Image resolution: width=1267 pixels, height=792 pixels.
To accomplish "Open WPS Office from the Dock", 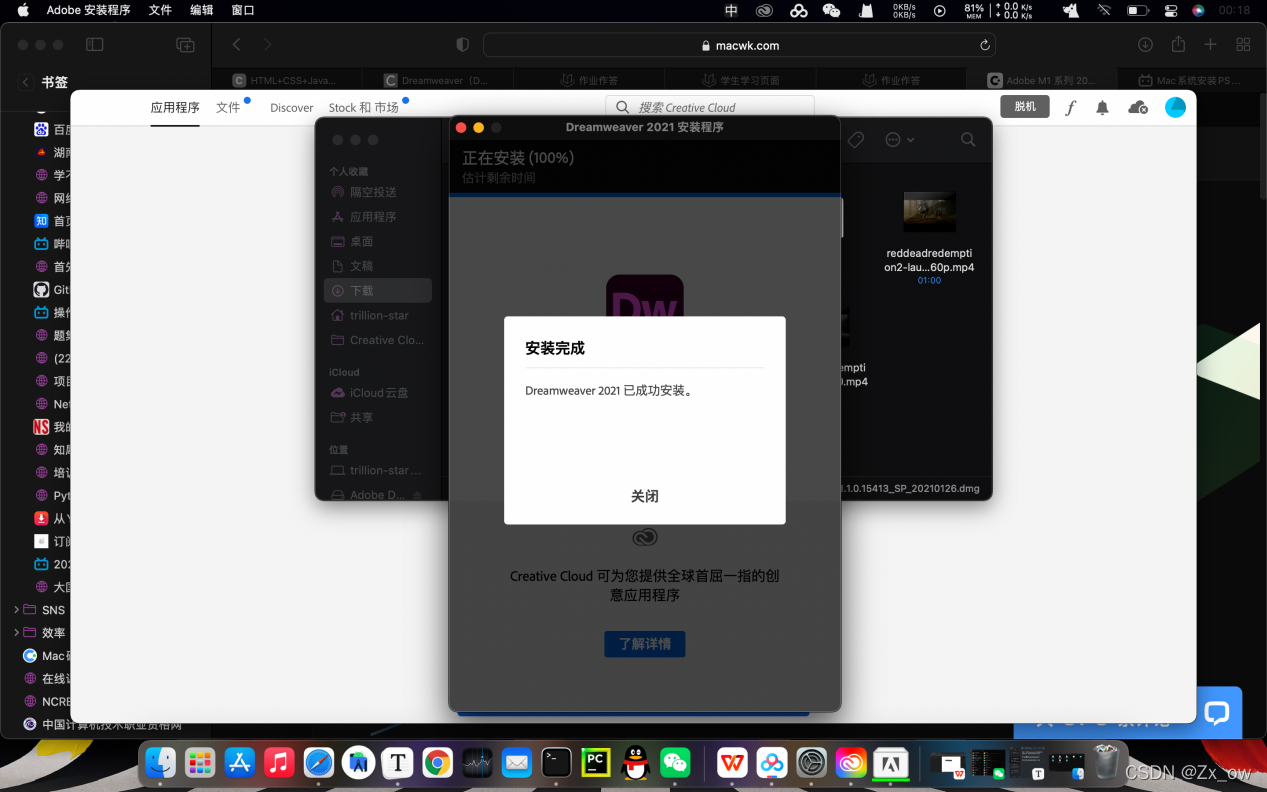I will coord(733,764).
